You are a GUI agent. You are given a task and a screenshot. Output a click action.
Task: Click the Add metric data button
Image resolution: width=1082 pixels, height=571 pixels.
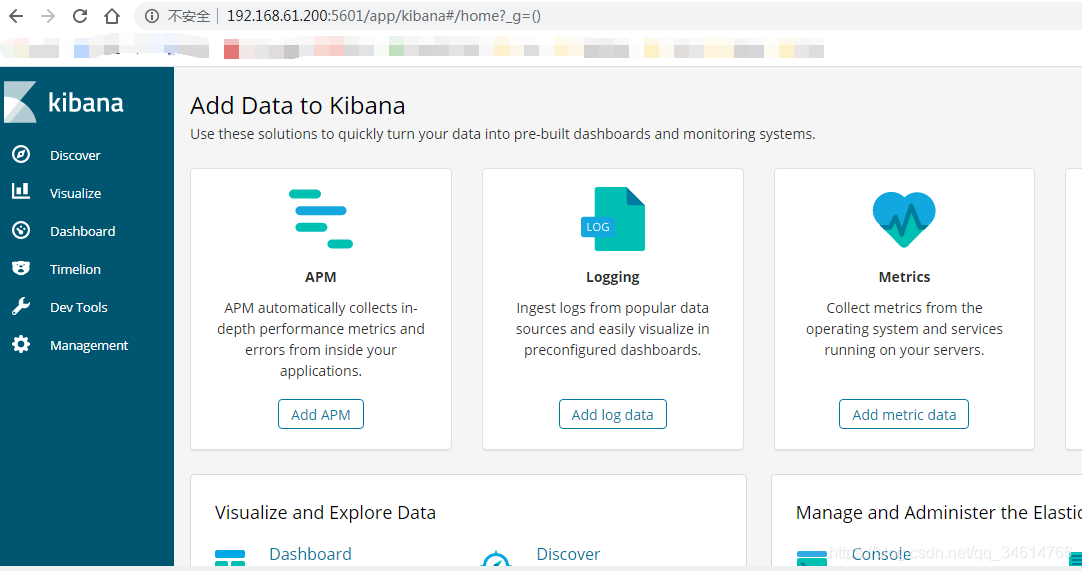tap(904, 414)
